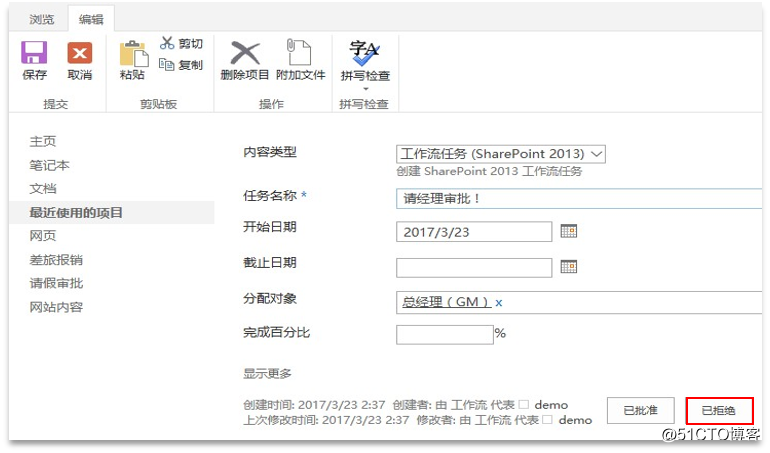
Task: Click the 分配对象 people picker field
Action: [x=579, y=302]
